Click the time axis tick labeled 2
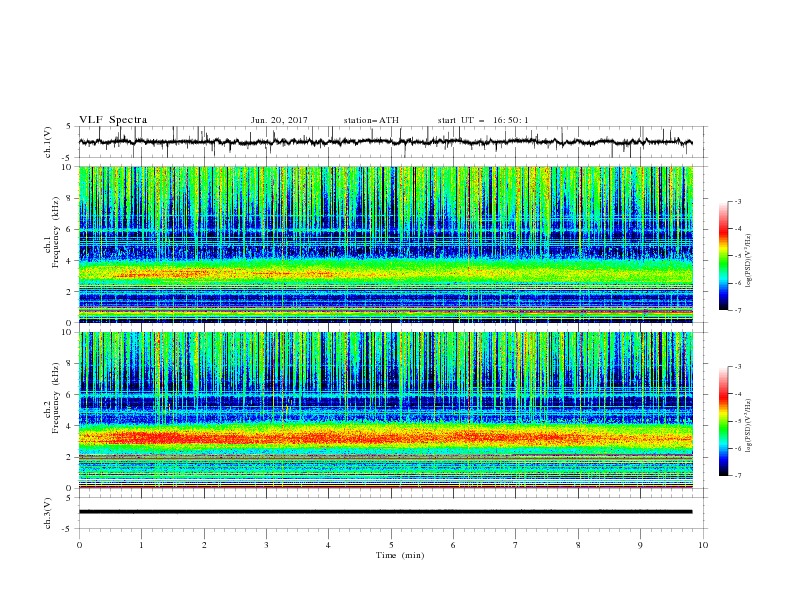The height and width of the screenshot is (612, 792). [x=204, y=545]
